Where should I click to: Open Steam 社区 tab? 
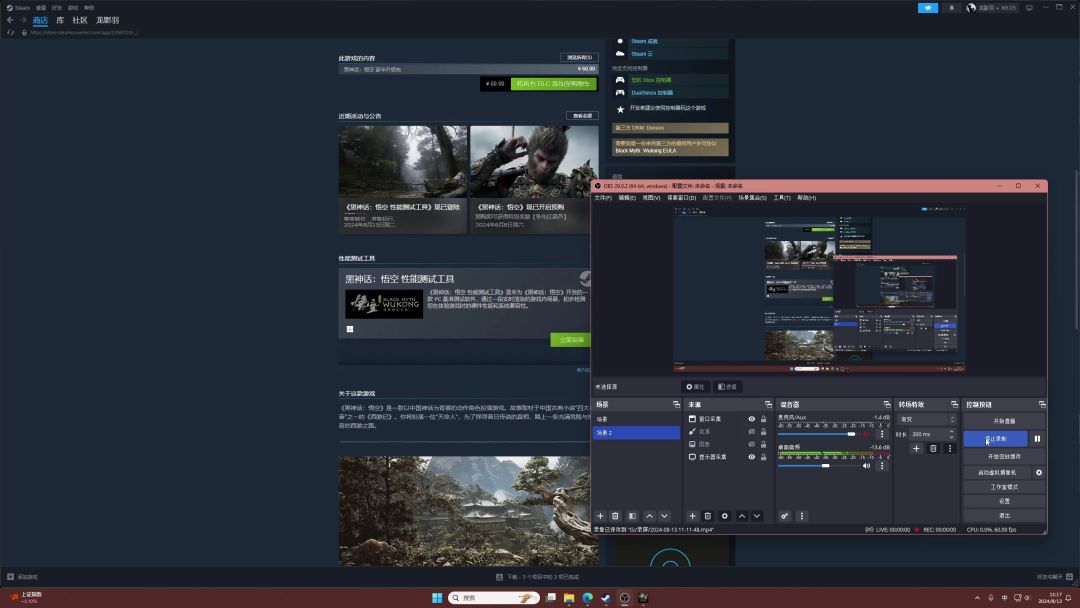click(x=80, y=20)
